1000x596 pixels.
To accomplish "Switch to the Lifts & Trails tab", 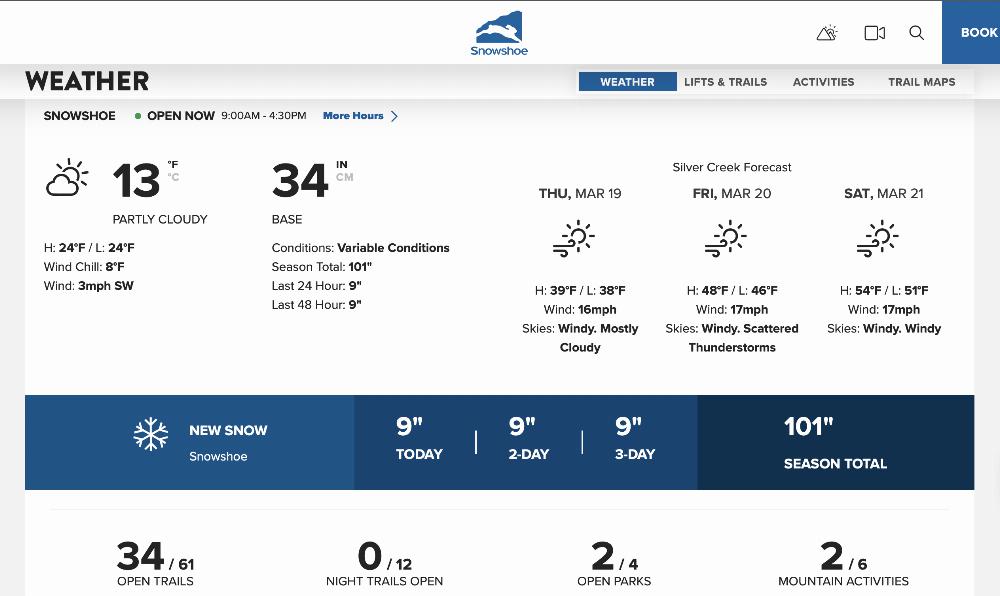I will pos(725,82).
